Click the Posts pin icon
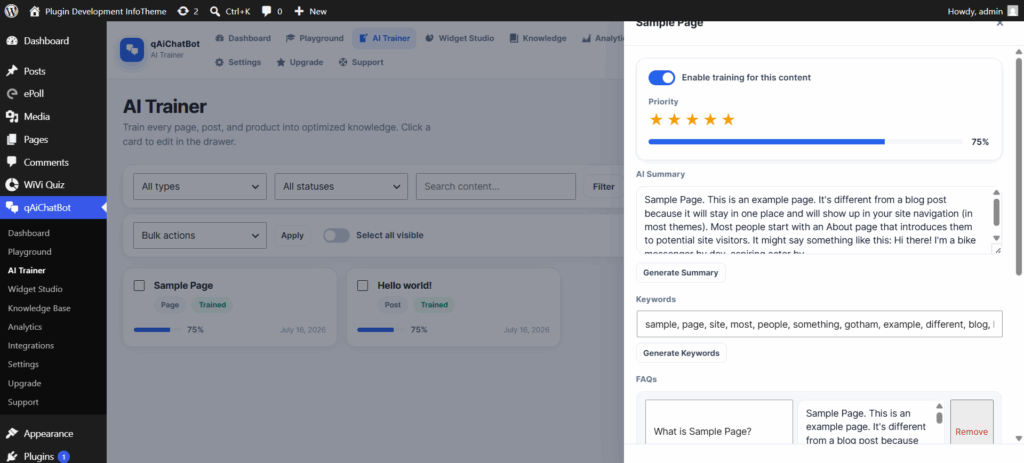1024x463 pixels. (12, 71)
